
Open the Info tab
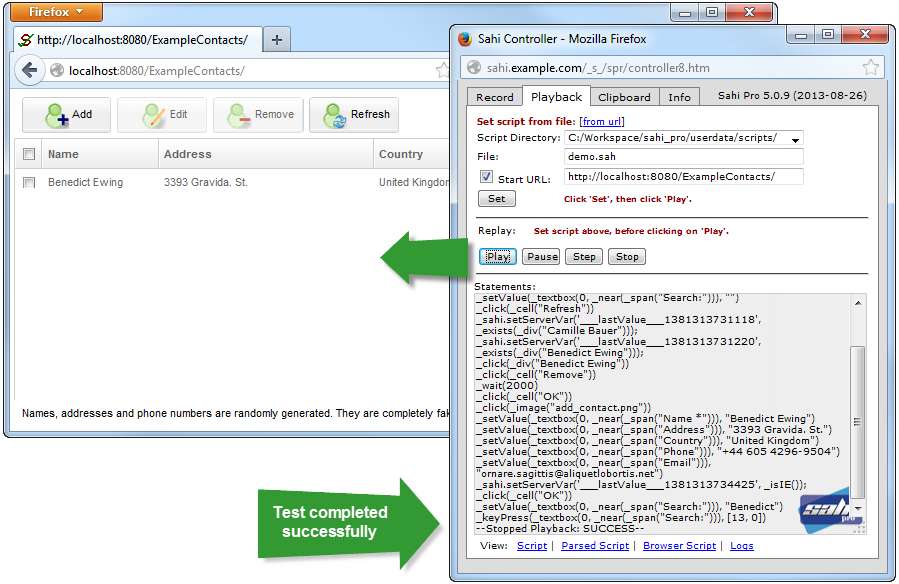click(679, 97)
